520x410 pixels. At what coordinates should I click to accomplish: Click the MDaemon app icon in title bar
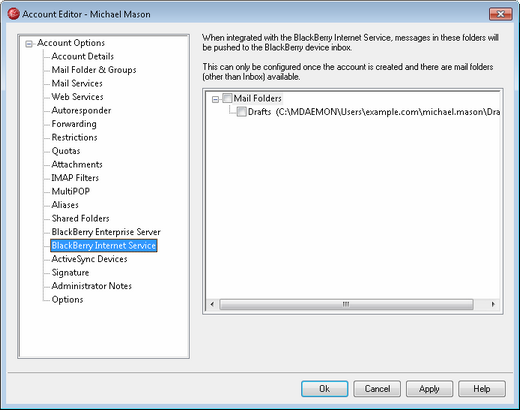pyautogui.click(x=13, y=14)
